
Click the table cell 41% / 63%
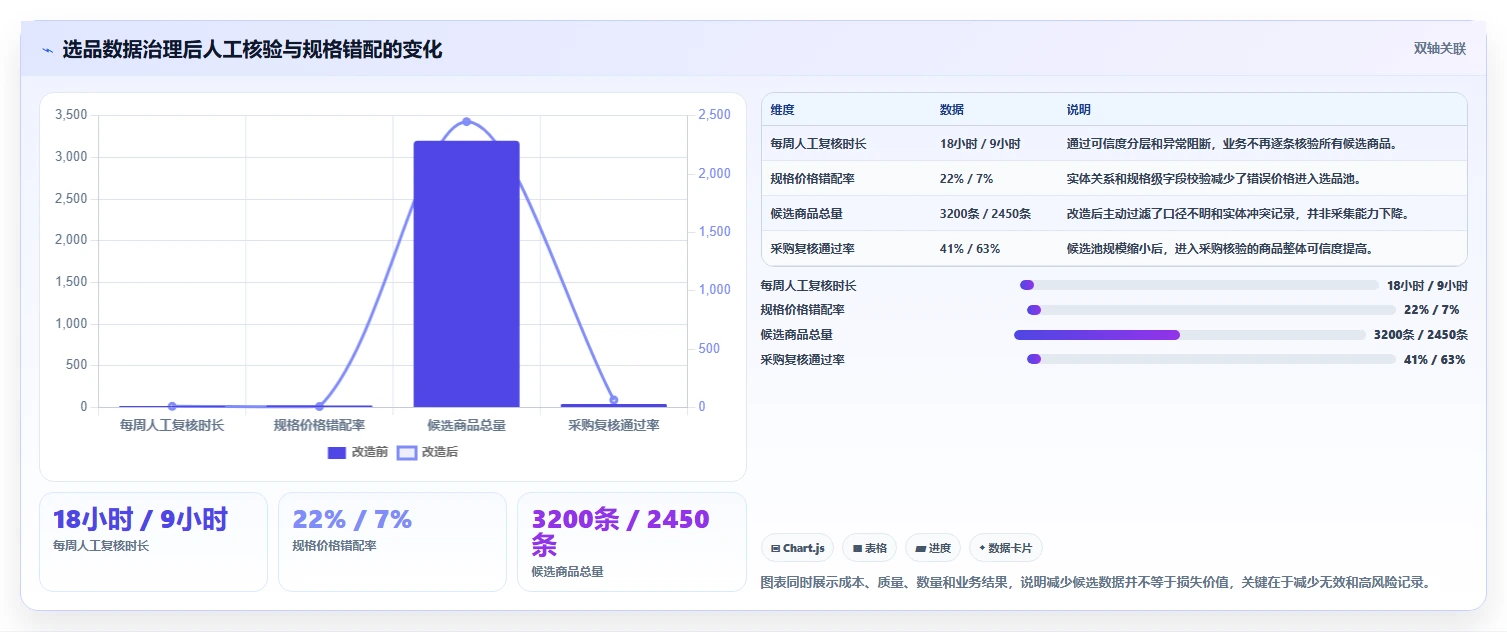tap(969, 249)
